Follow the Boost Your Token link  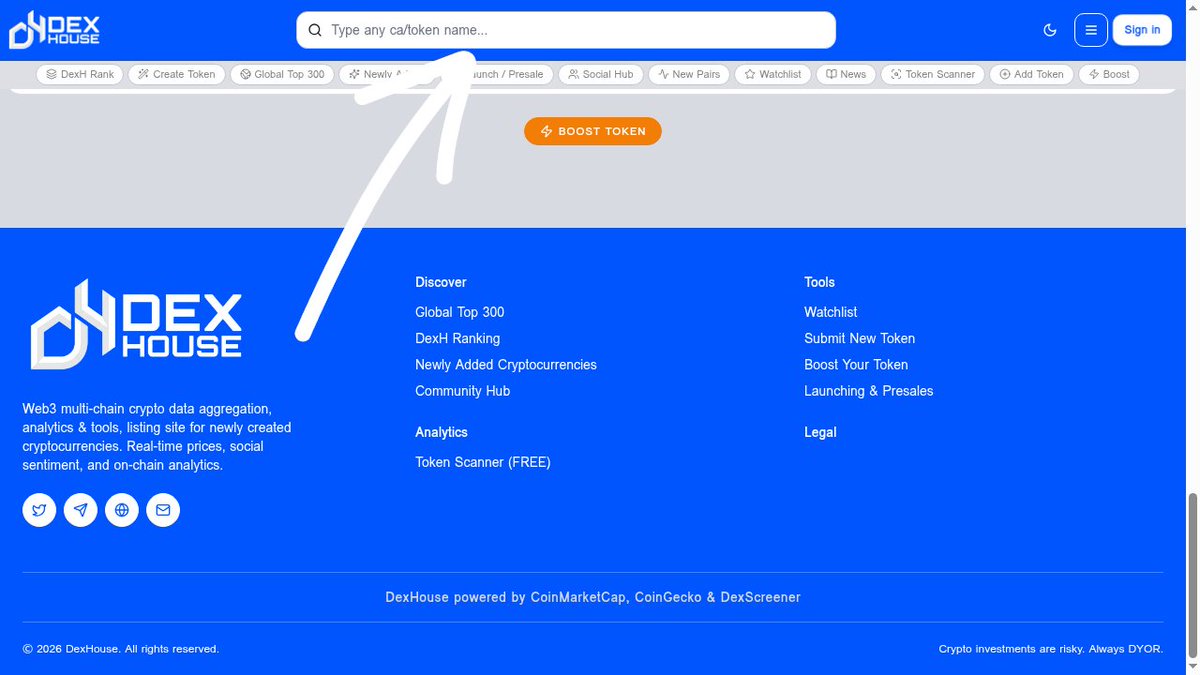point(856,364)
